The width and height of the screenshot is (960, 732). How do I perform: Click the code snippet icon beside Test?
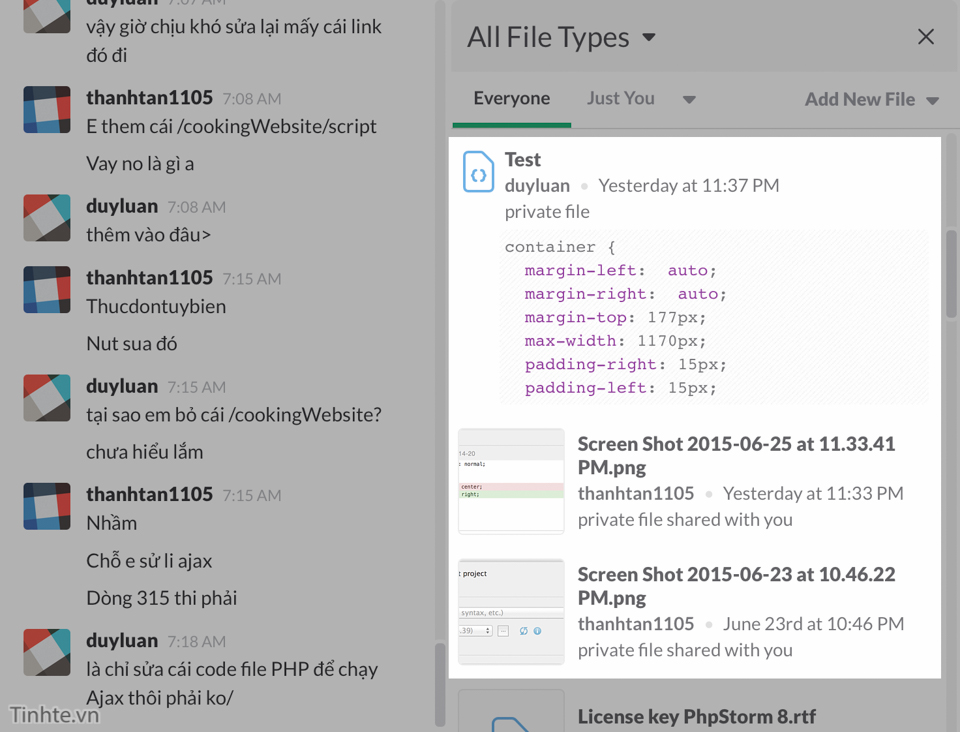click(x=478, y=172)
